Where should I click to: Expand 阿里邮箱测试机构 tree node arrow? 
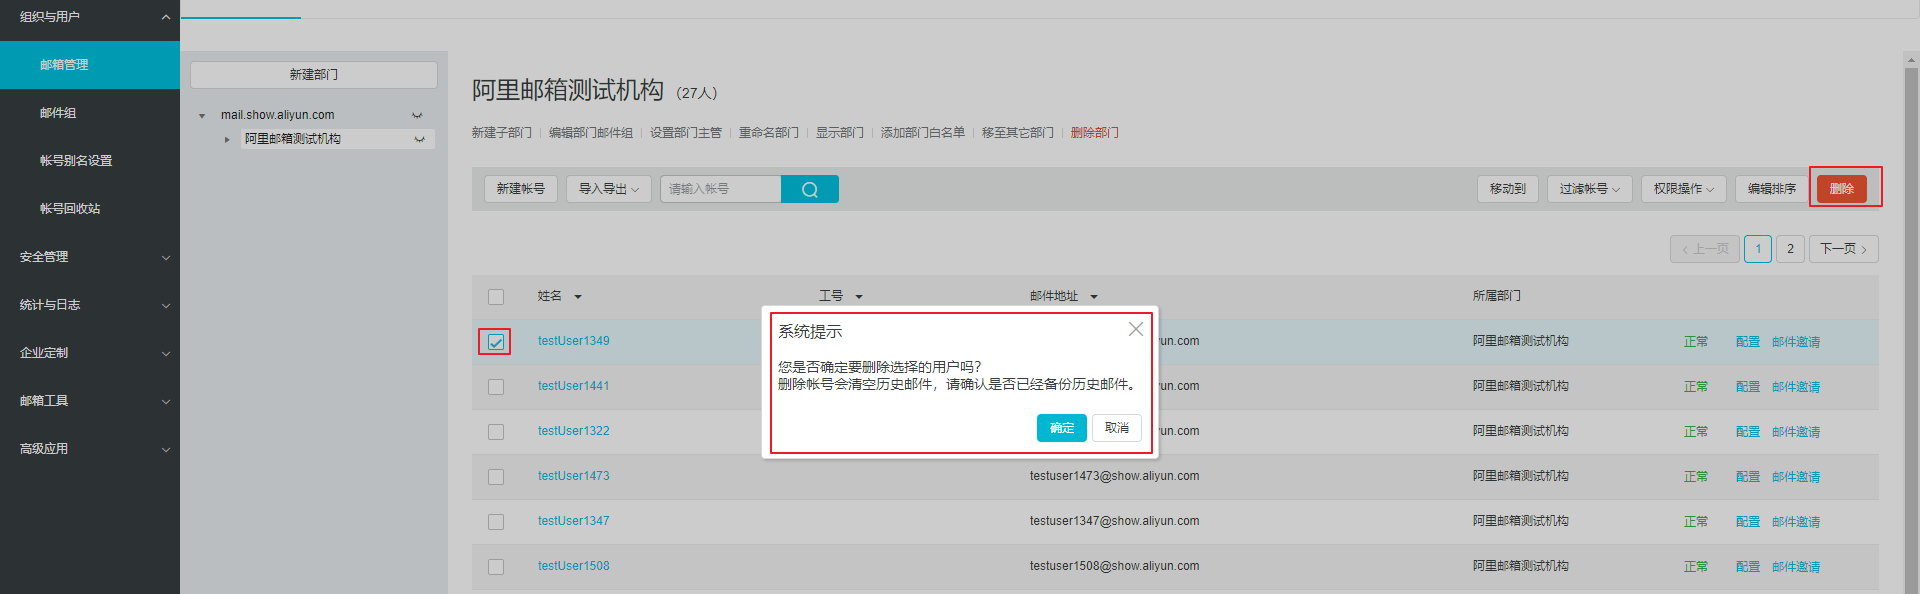point(227,140)
